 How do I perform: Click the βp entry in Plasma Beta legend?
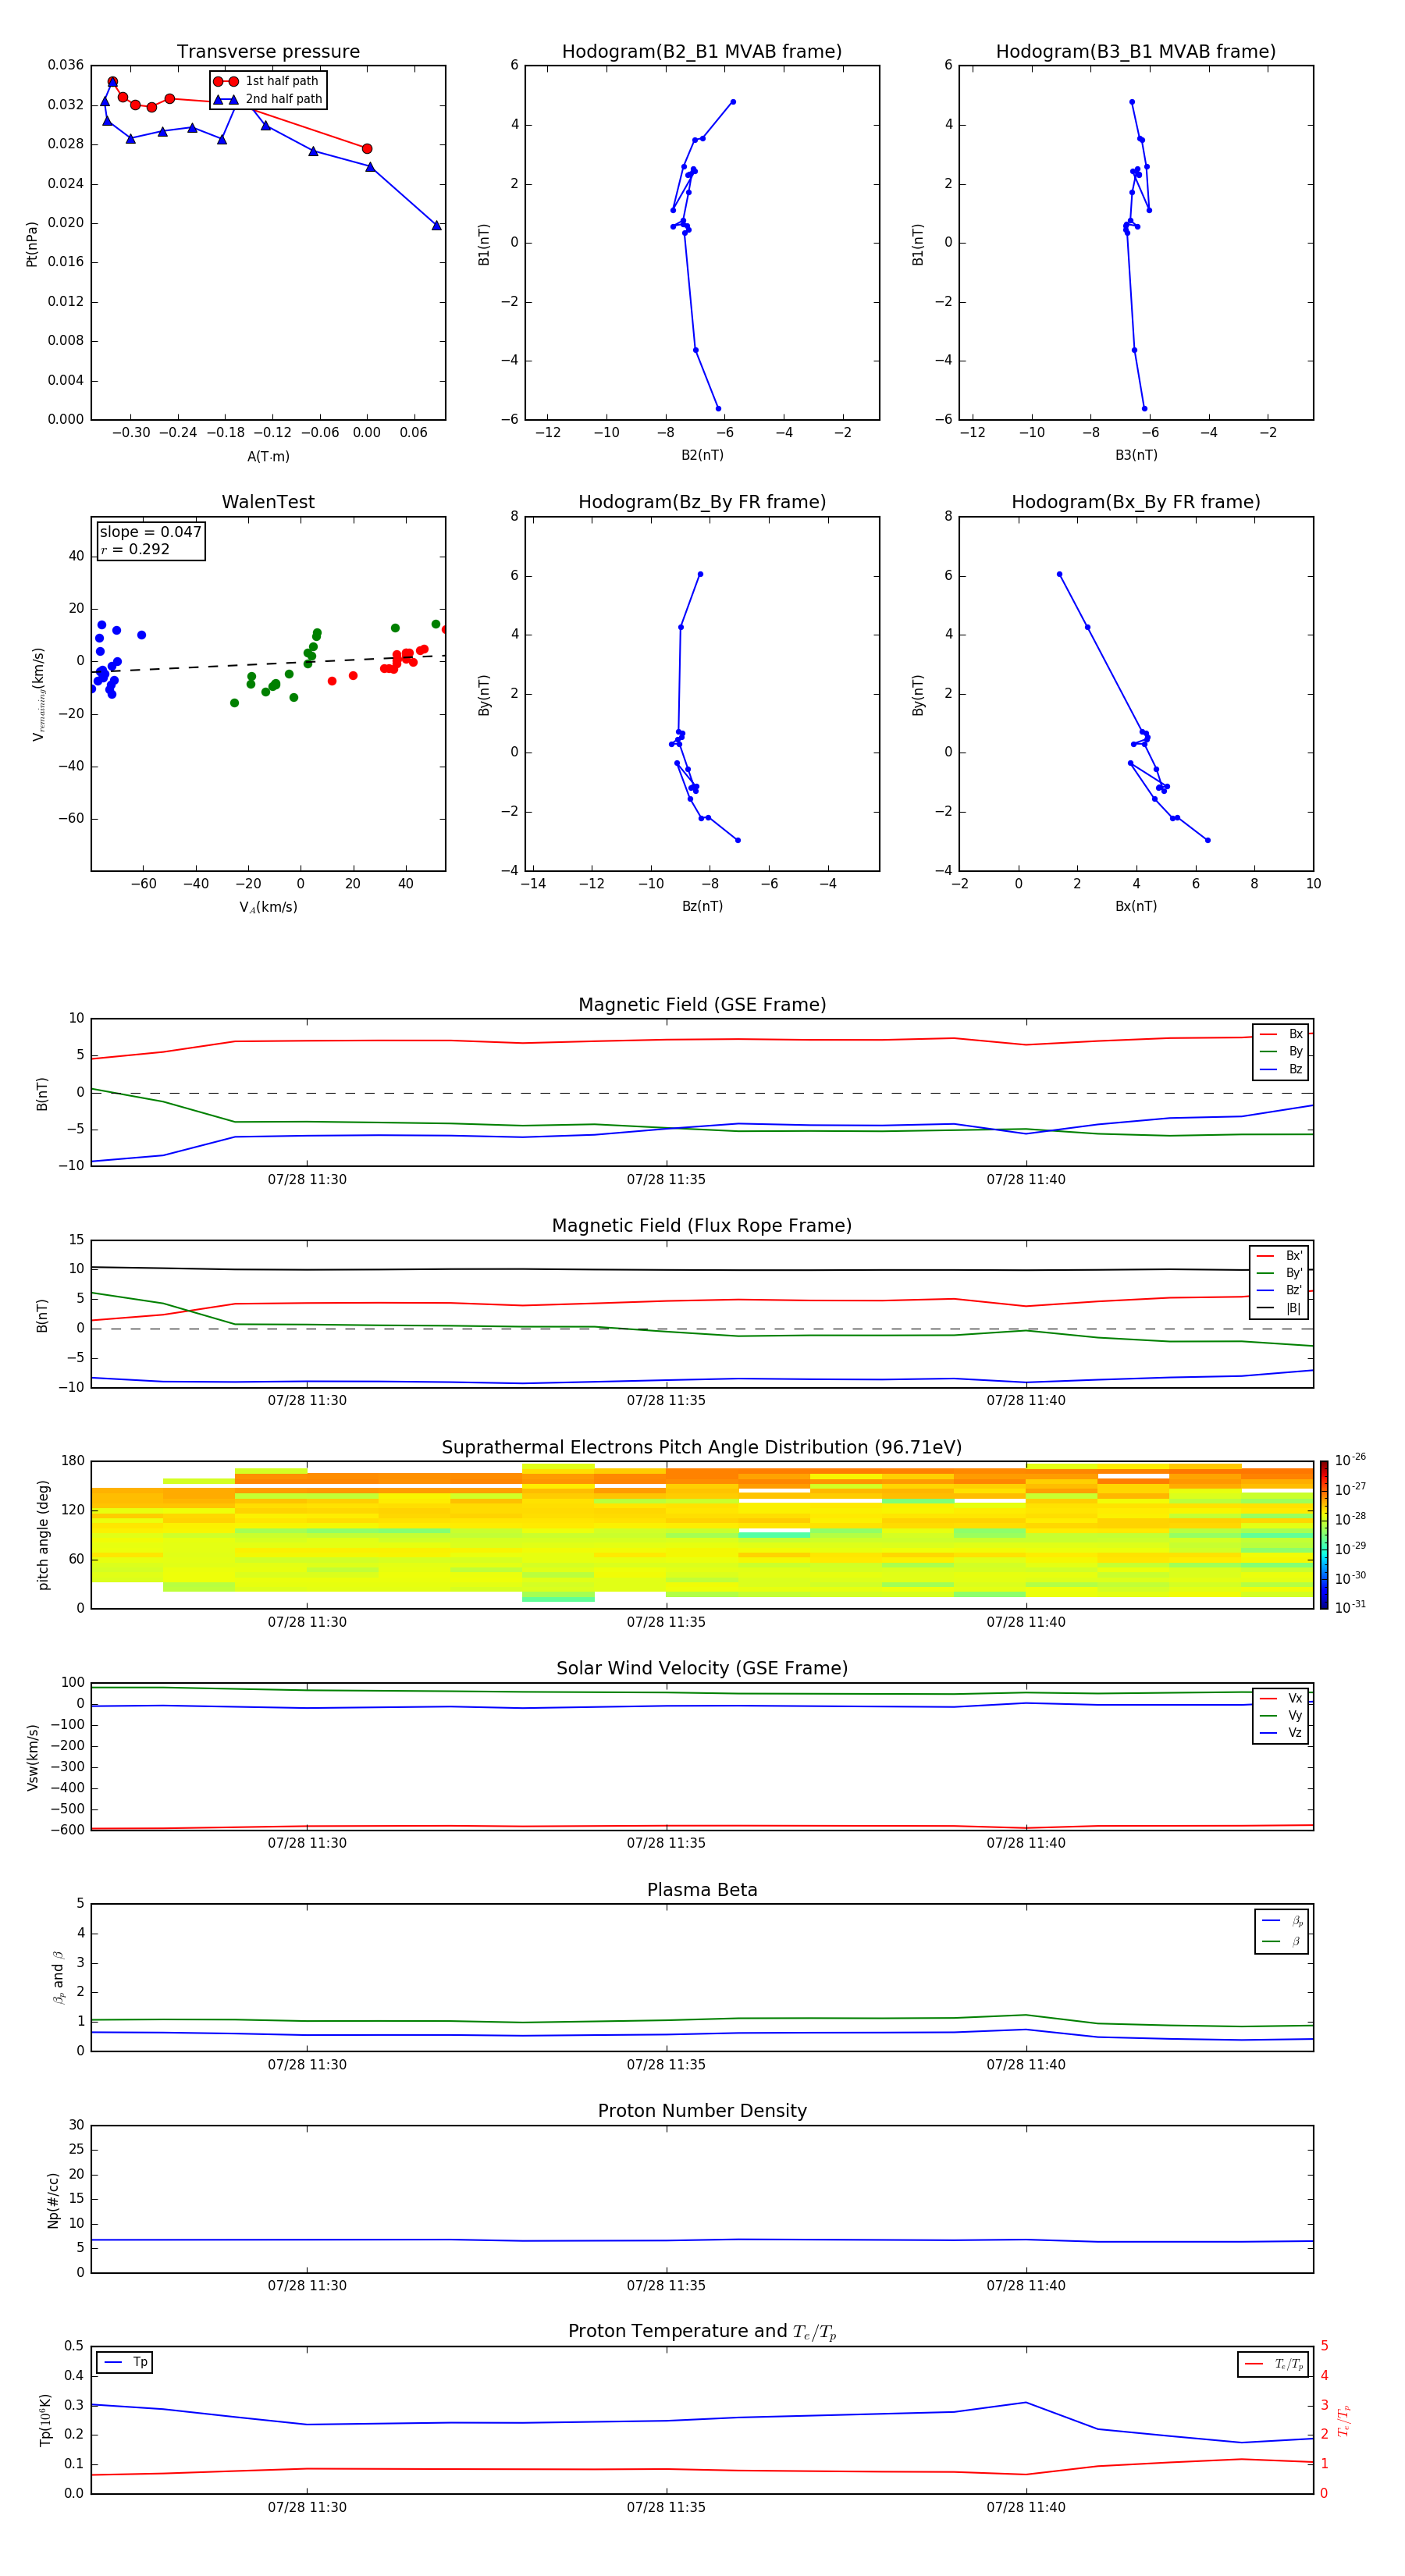click(x=1282, y=1921)
